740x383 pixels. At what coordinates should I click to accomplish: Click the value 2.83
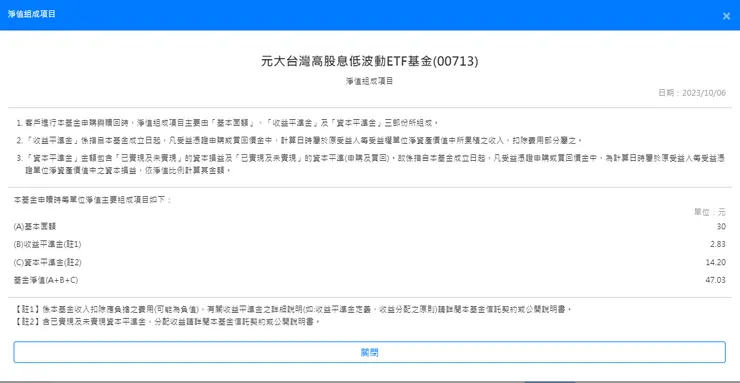718,244
